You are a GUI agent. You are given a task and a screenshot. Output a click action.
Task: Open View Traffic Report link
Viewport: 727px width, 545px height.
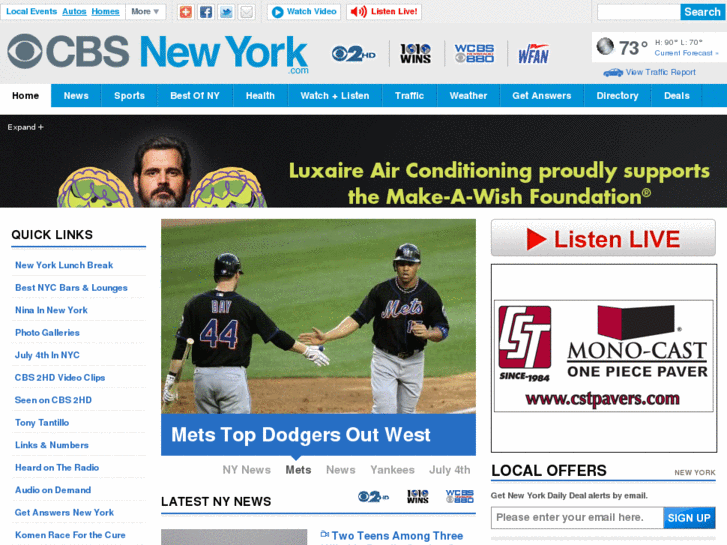660,72
